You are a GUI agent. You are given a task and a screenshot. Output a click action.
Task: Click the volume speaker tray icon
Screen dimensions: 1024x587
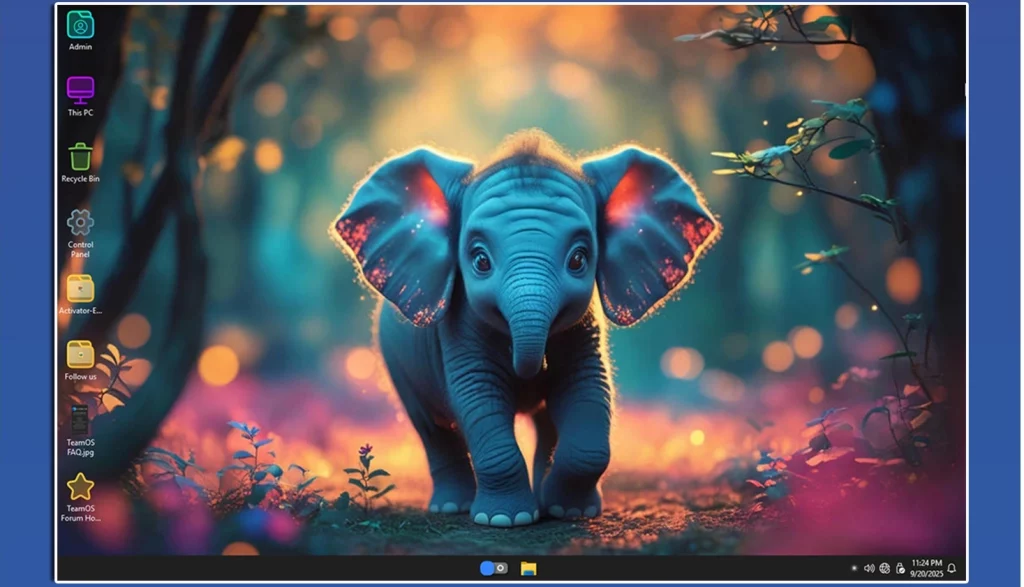coord(869,568)
